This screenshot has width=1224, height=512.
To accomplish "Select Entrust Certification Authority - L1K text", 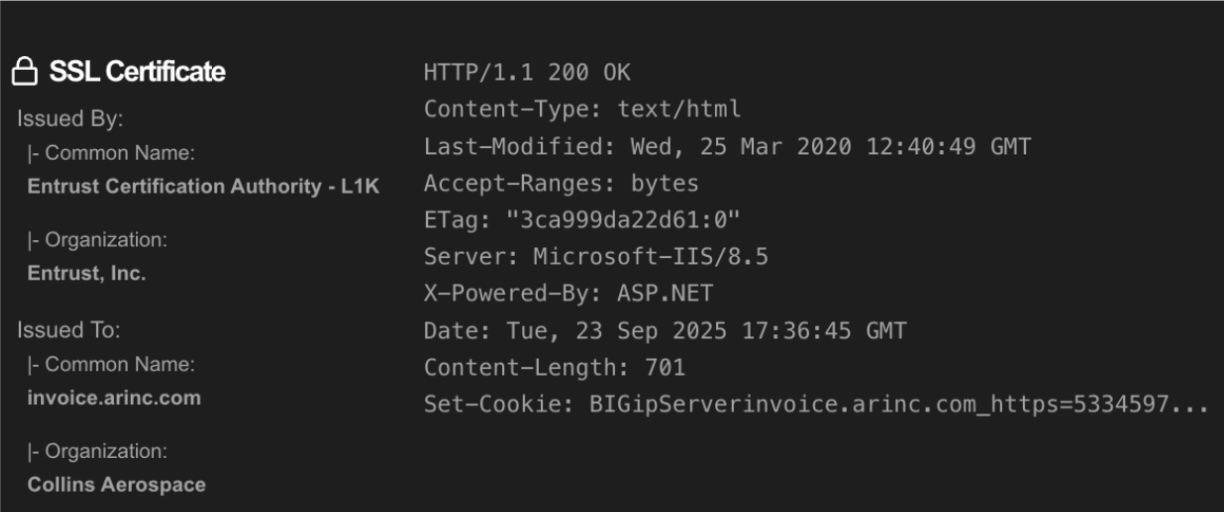I will pyautogui.click(x=203, y=186).
